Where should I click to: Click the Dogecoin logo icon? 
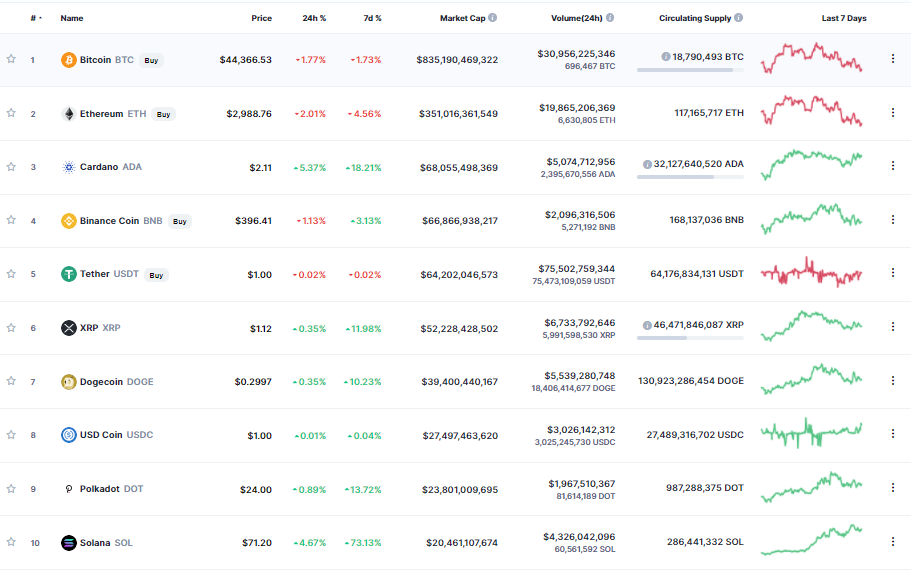point(69,382)
